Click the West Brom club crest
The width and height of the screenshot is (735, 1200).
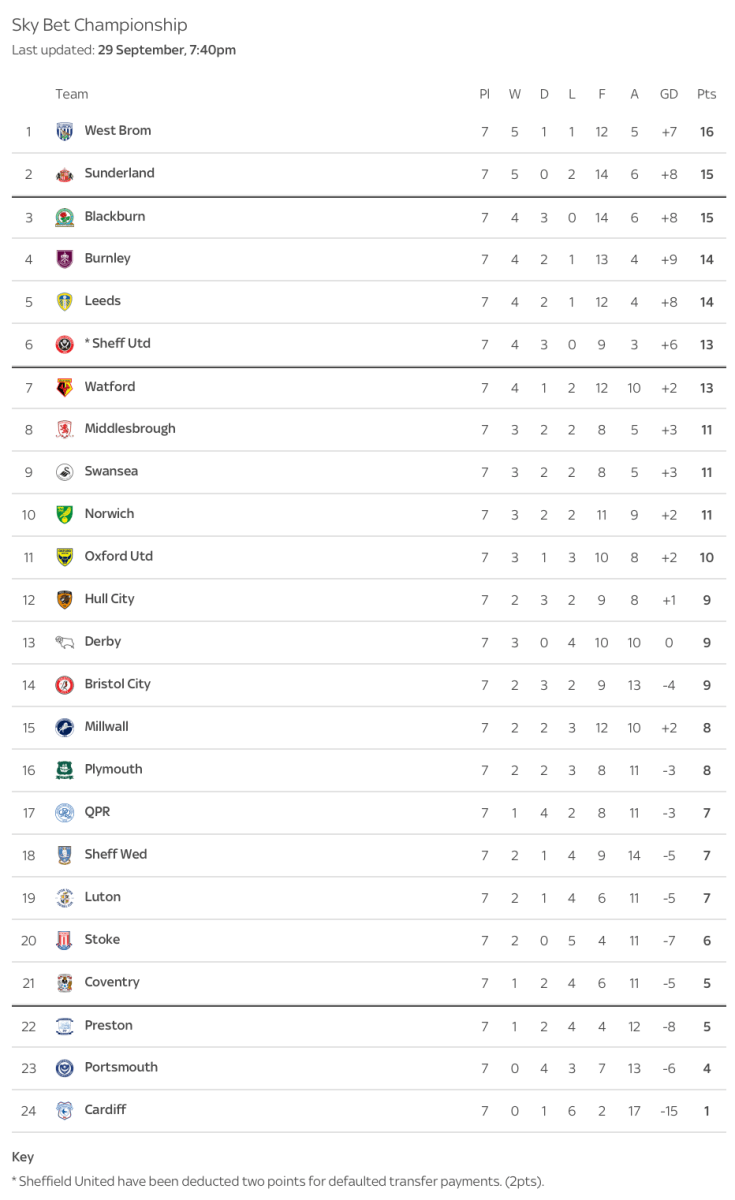(x=64, y=131)
